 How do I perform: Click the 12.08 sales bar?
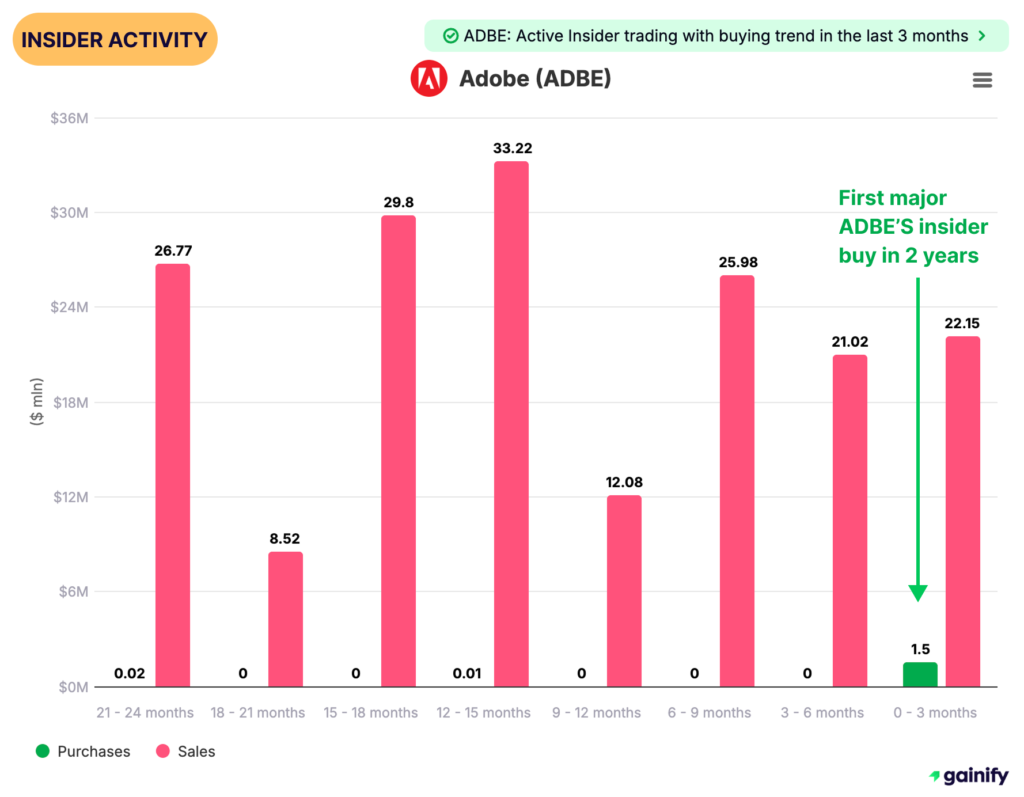624,591
